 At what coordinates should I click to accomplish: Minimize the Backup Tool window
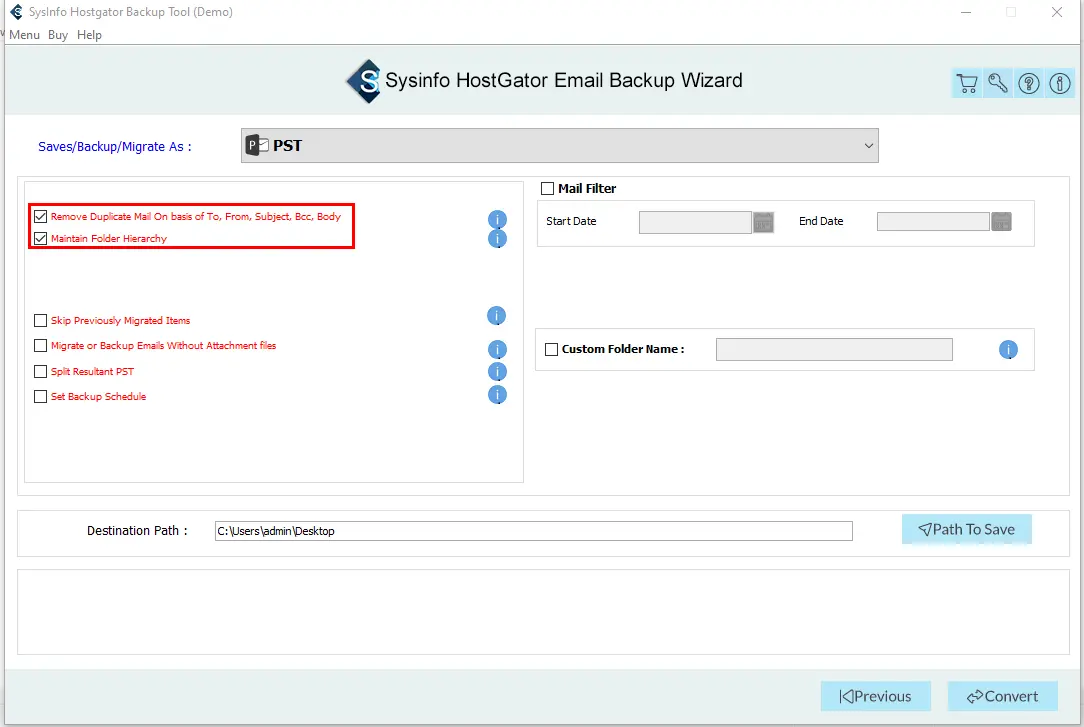tap(966, 12)
